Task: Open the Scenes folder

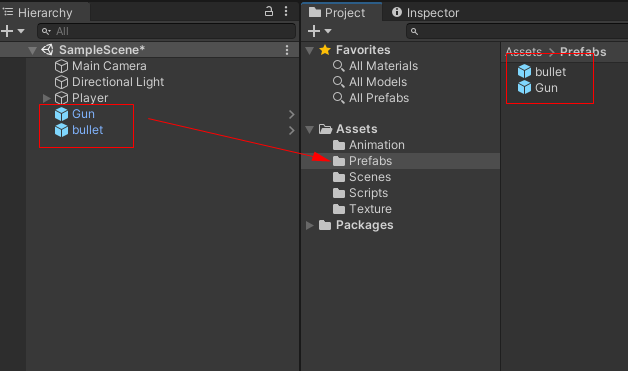Action: (370, 177)
